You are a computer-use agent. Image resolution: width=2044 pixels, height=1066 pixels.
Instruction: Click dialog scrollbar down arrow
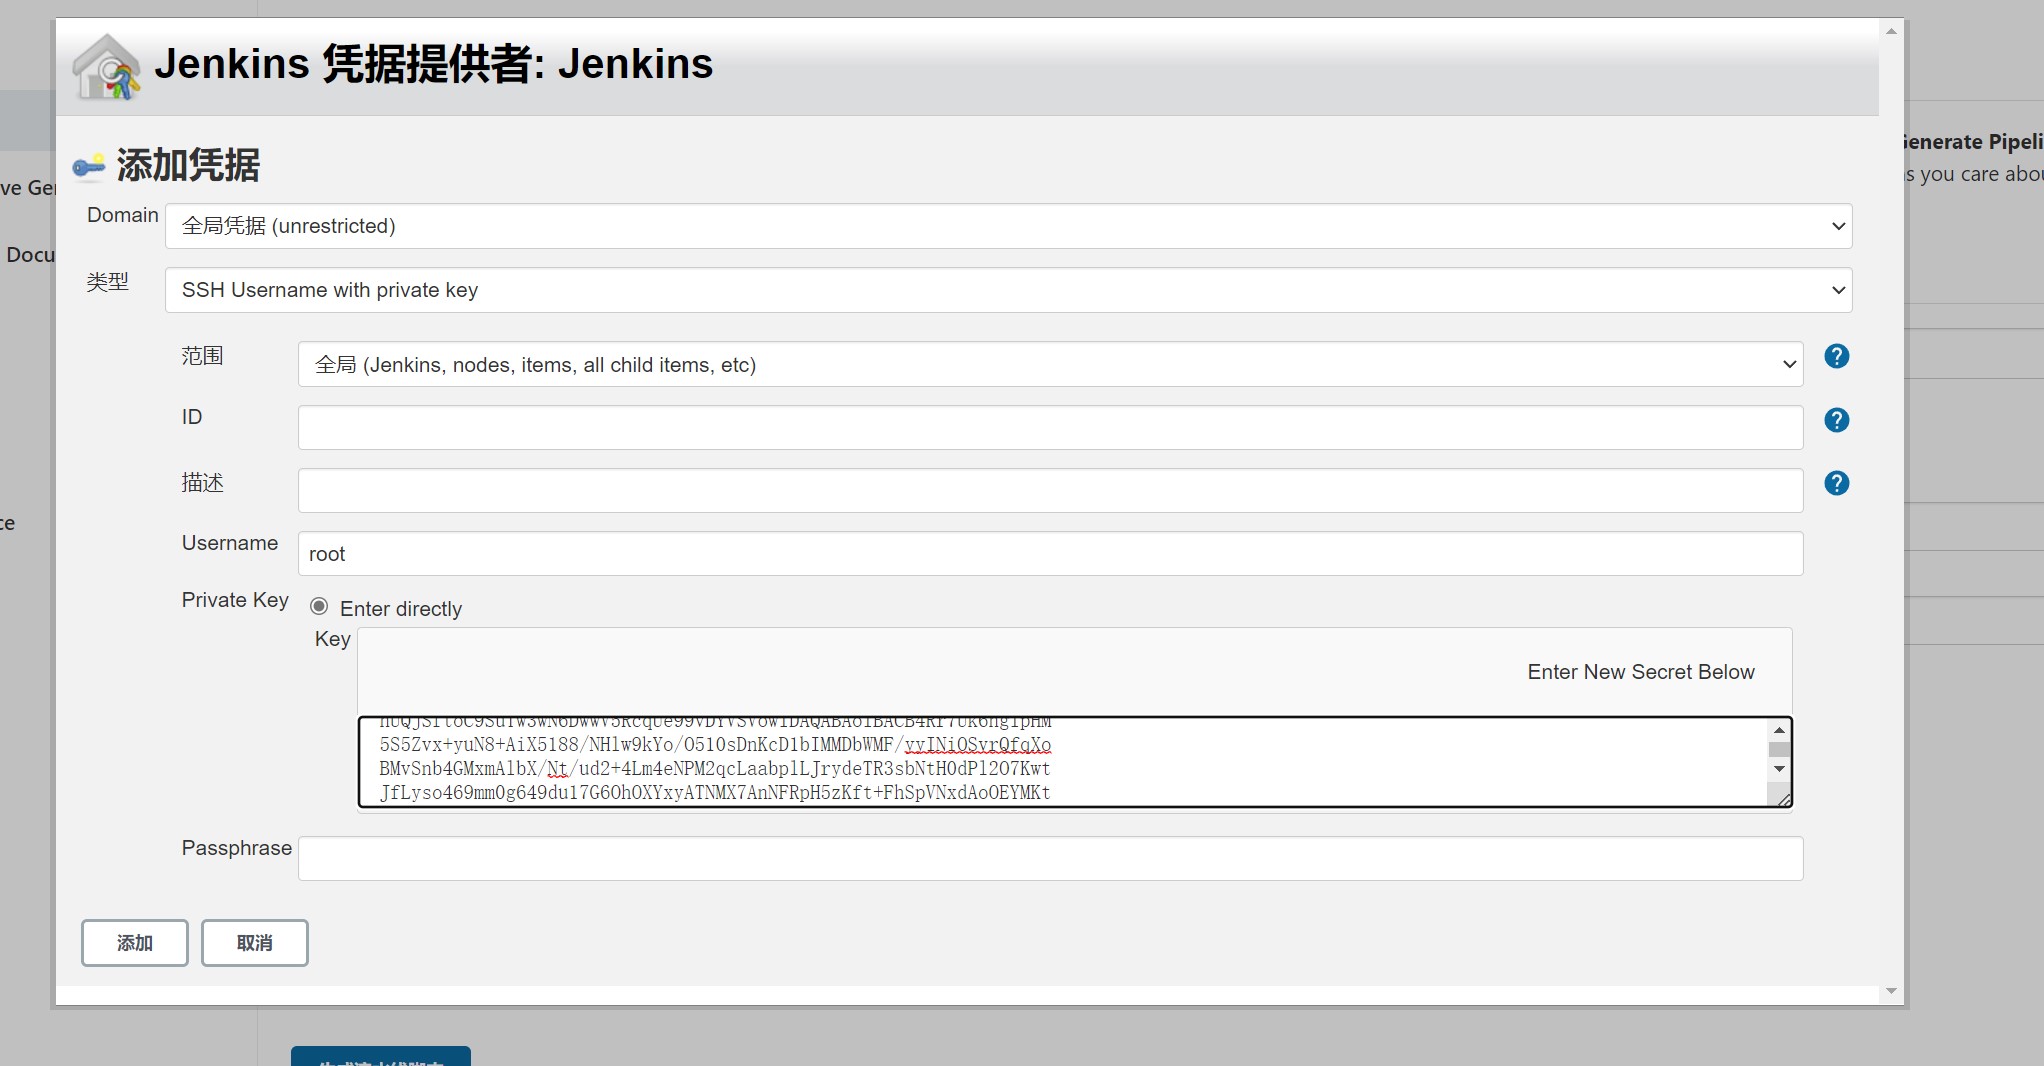[x=1891, y=991]
